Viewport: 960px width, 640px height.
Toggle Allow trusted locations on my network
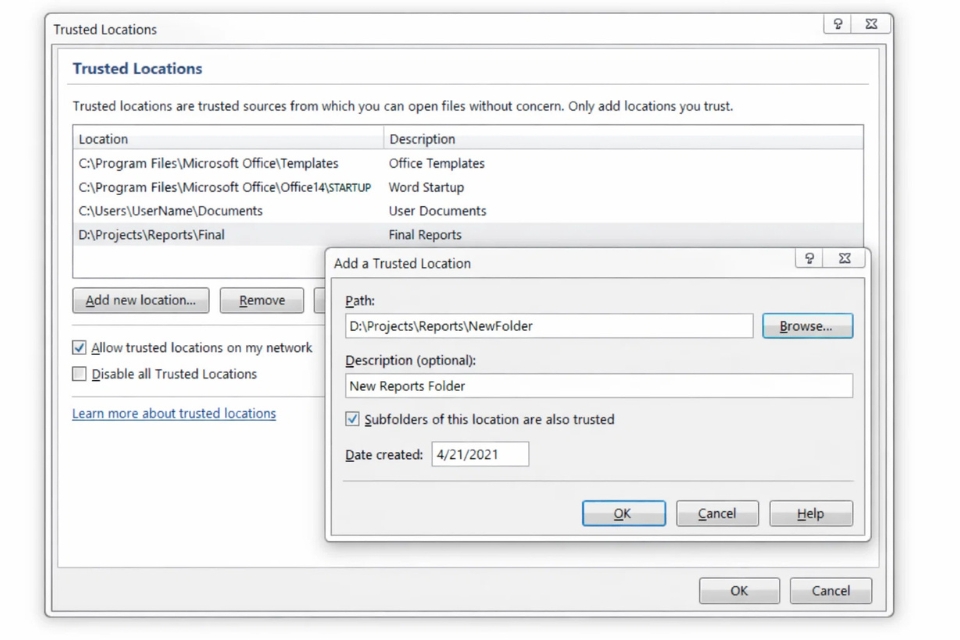click(80, 348)
